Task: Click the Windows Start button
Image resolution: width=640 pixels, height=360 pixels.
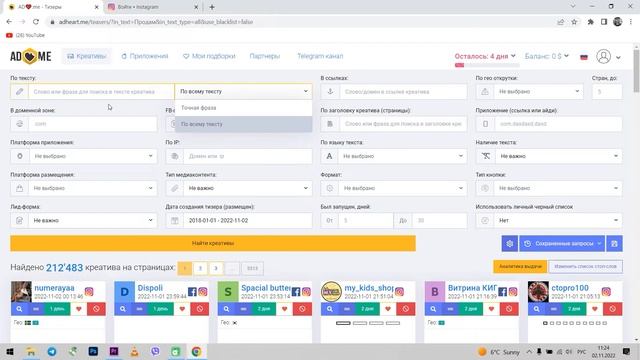Action: coord(10,351)
